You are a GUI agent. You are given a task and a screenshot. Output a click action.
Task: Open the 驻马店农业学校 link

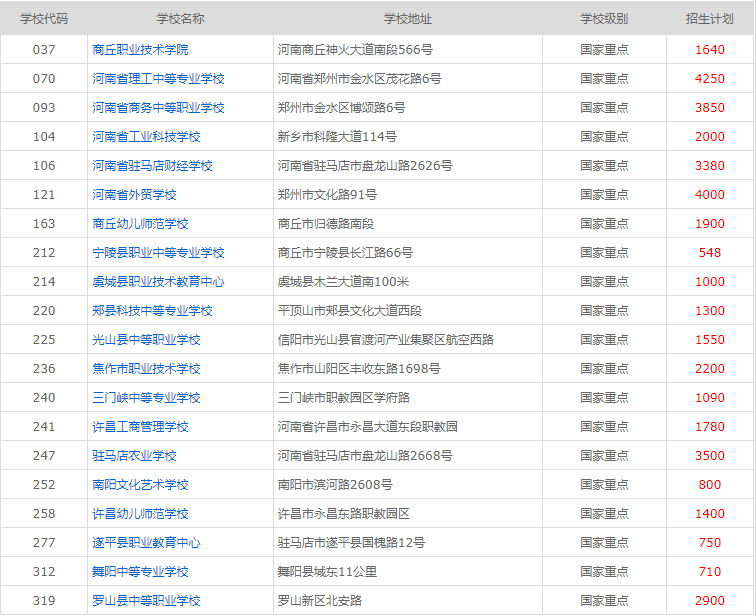134,455
